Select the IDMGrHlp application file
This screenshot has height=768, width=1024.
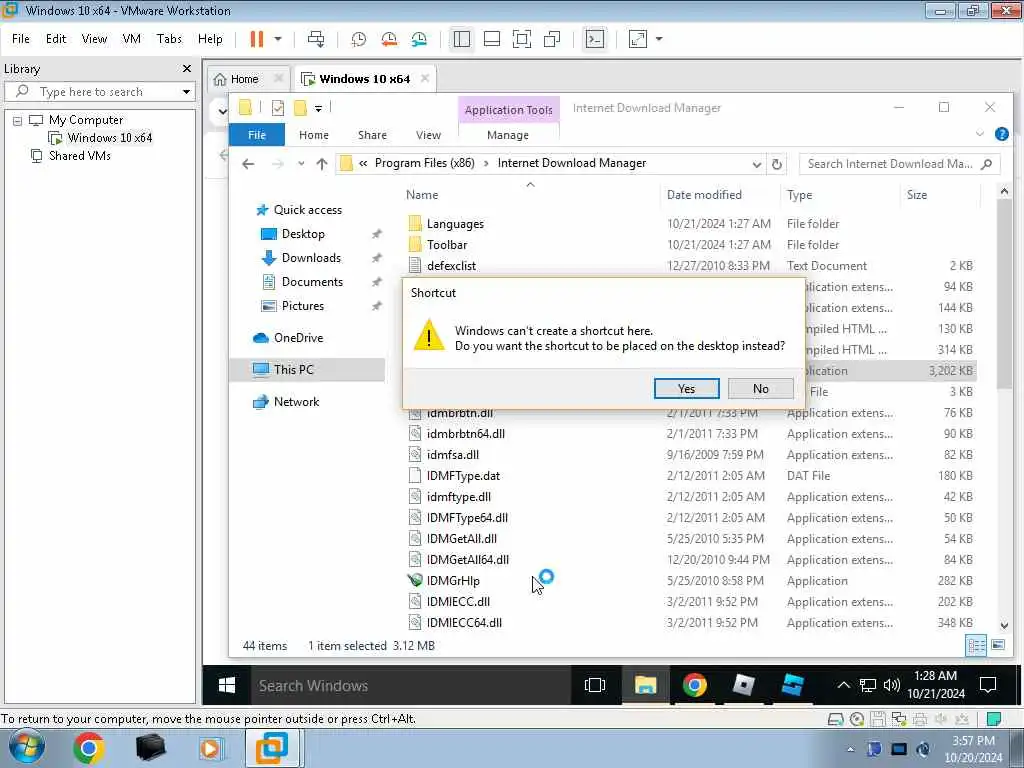(453, 581)
